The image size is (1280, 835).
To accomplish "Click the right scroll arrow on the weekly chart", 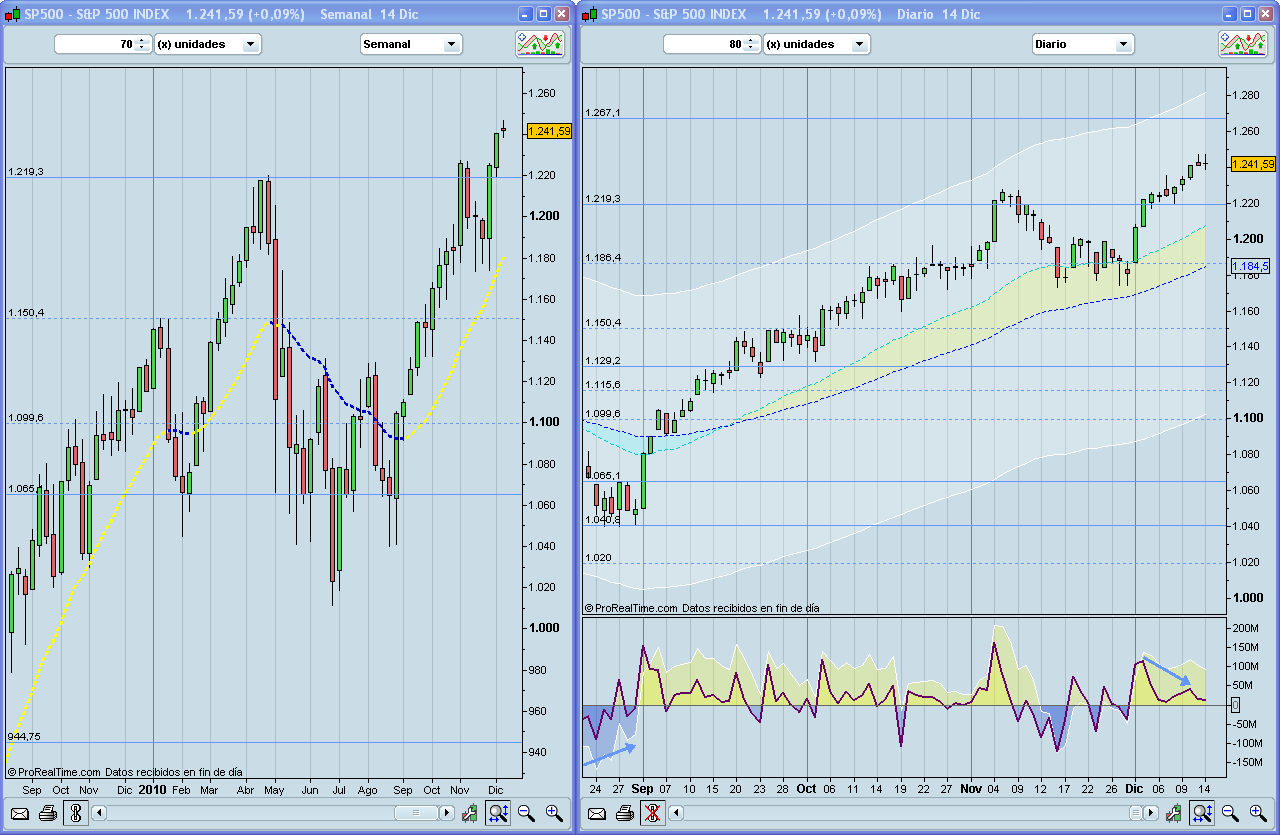I will [x=446, y=813].
